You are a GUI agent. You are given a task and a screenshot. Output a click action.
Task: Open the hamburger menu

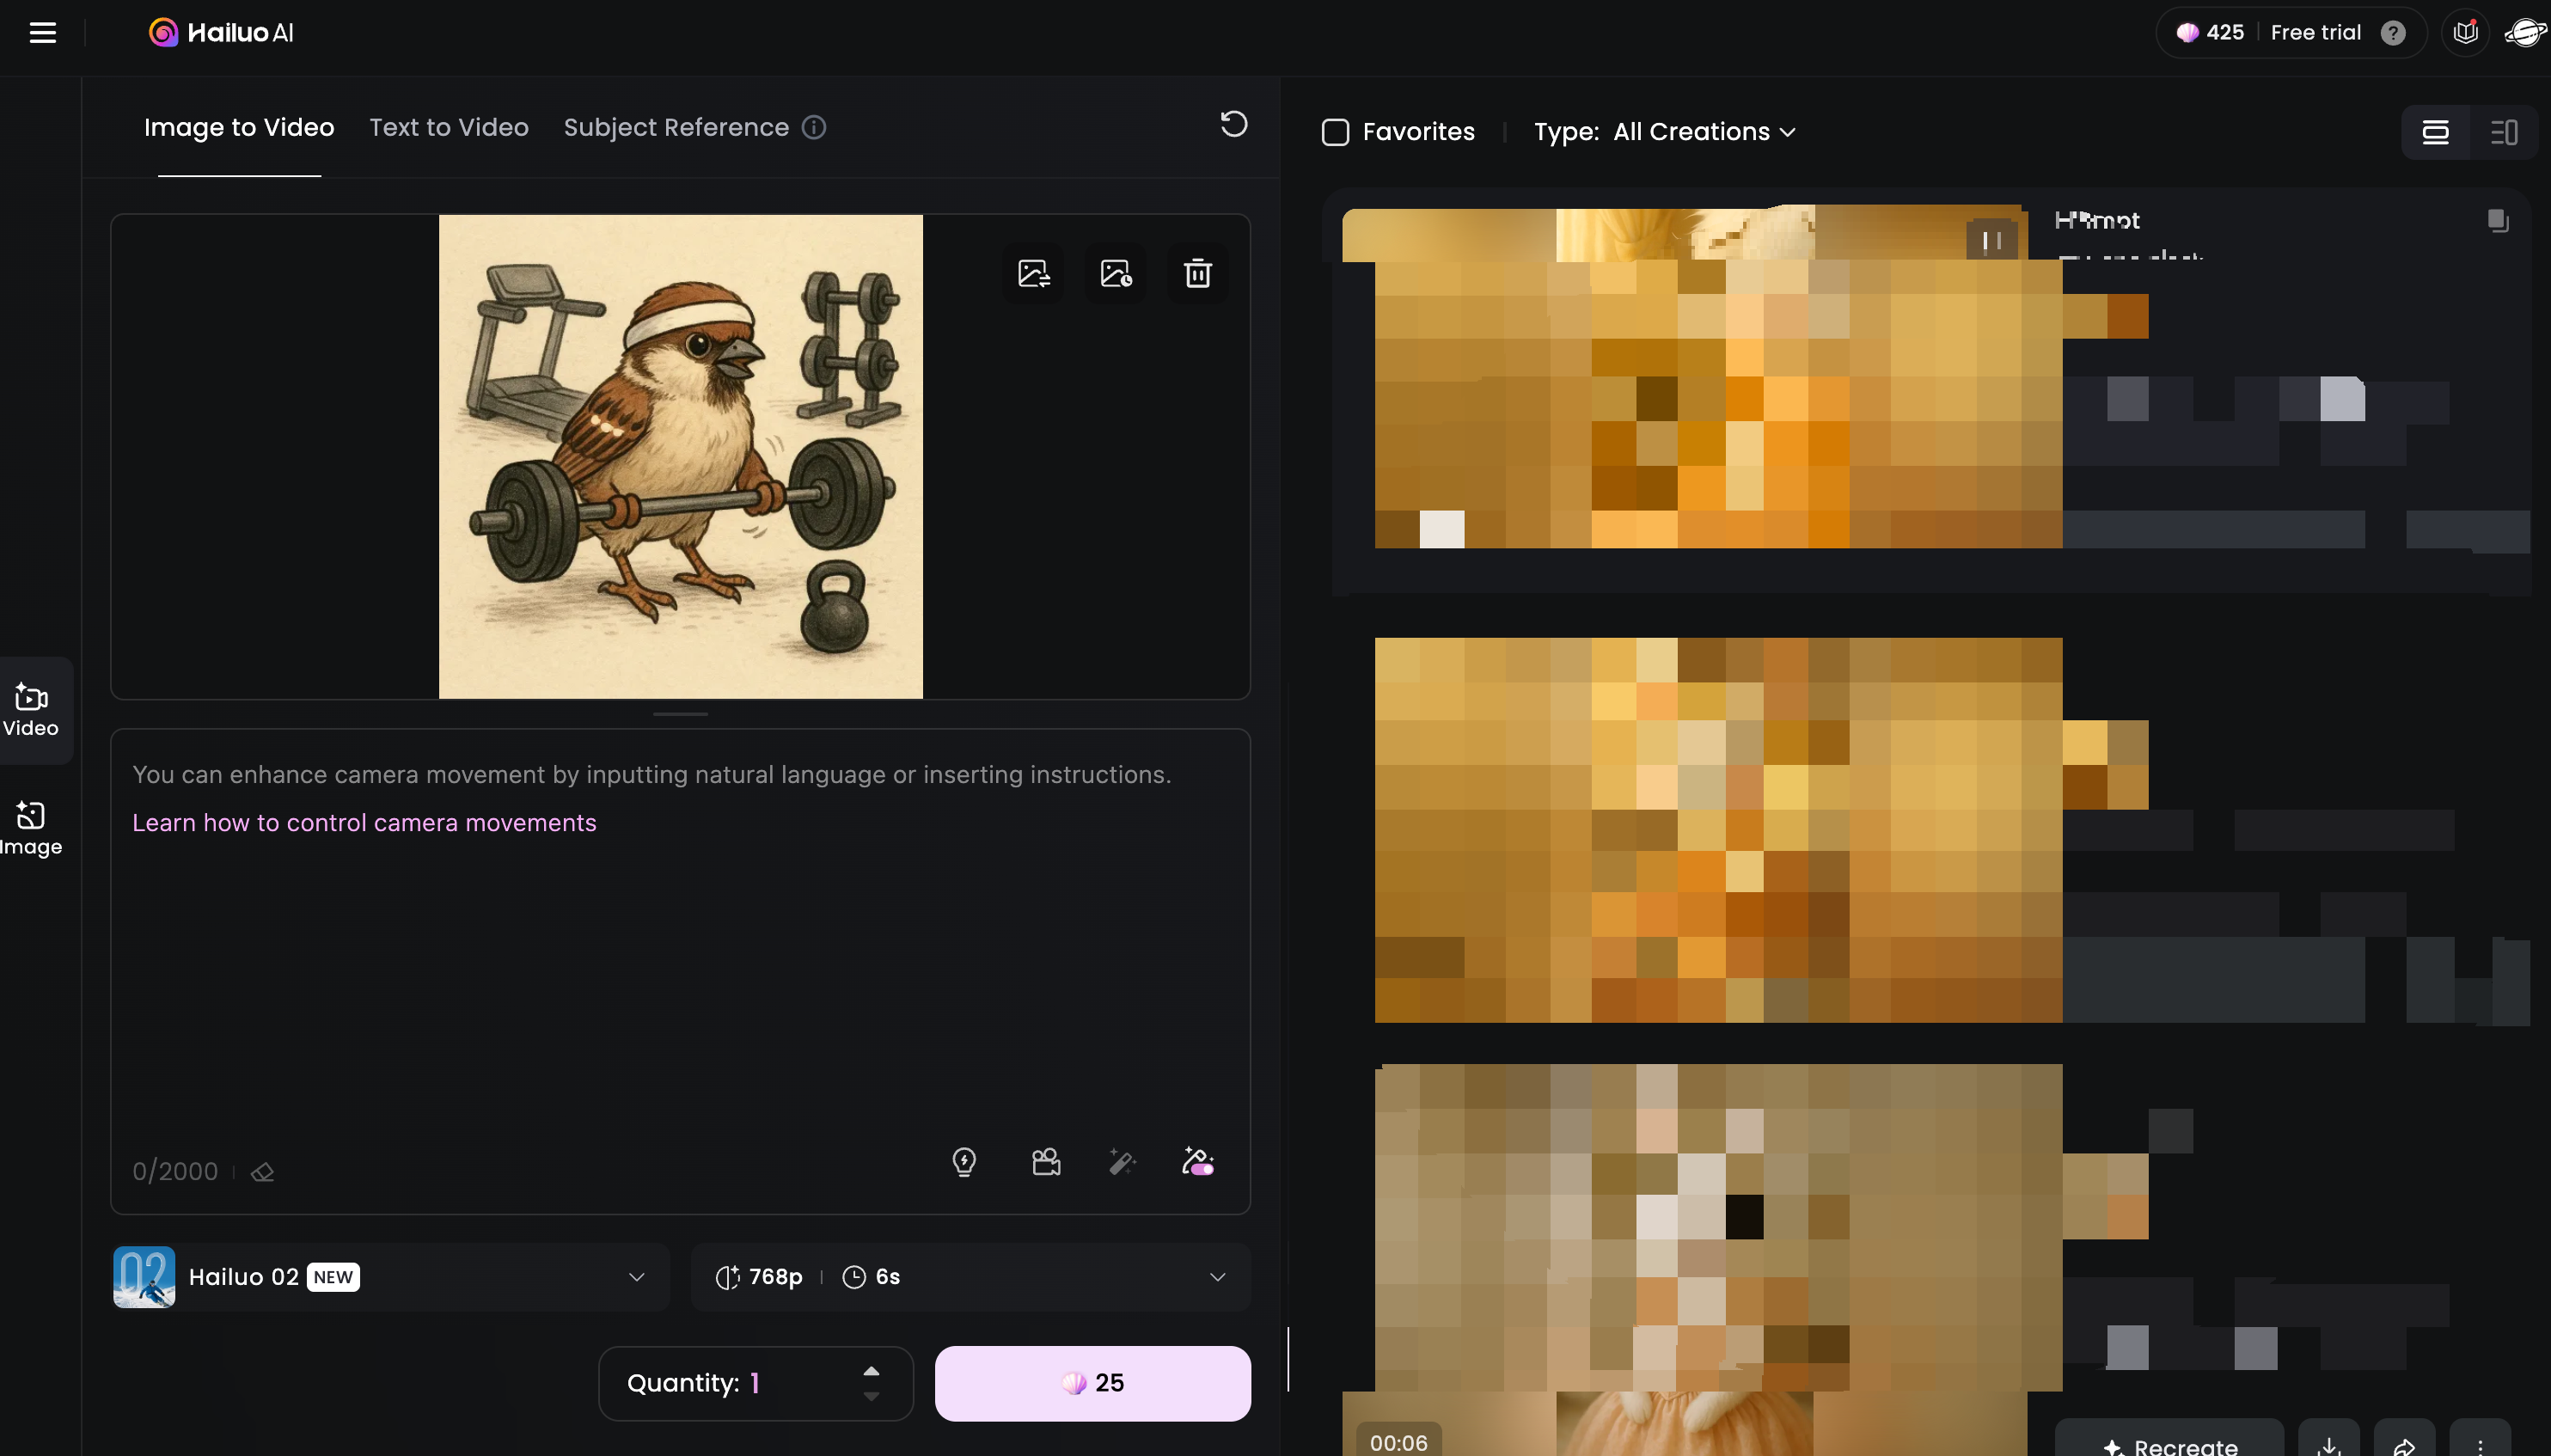42,33
